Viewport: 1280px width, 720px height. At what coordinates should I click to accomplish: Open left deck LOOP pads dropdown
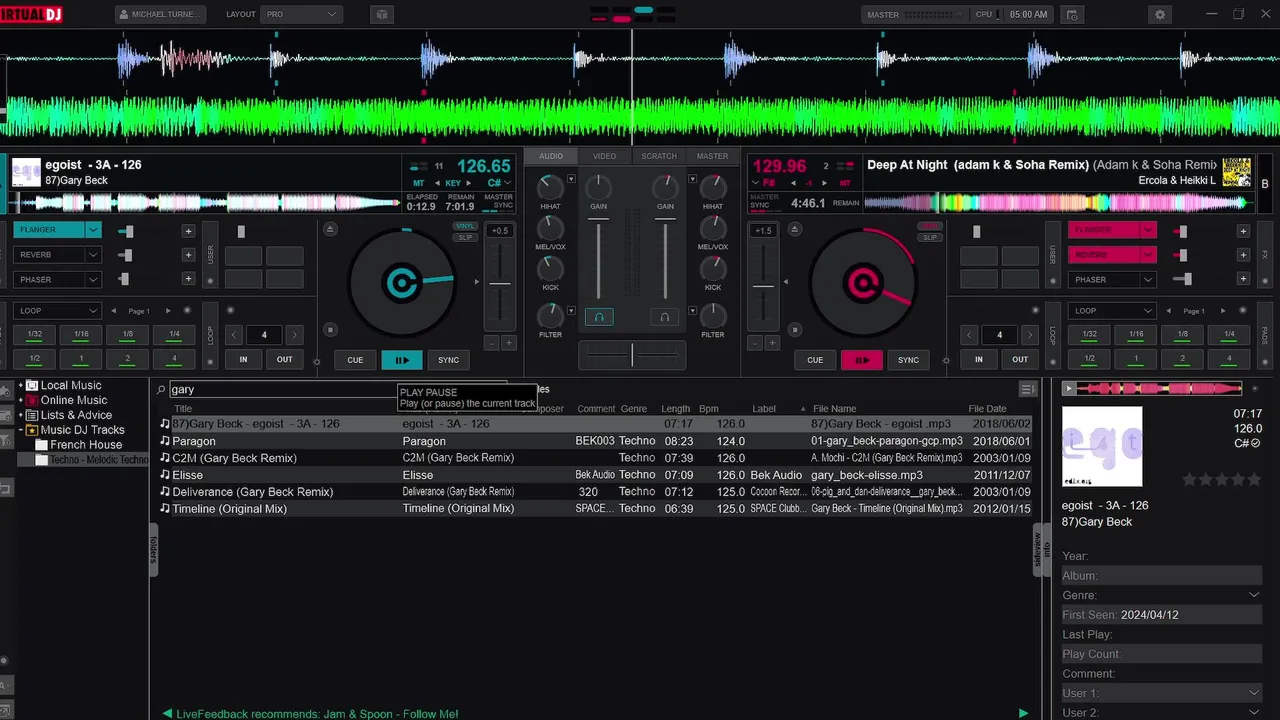coord(57,311)
